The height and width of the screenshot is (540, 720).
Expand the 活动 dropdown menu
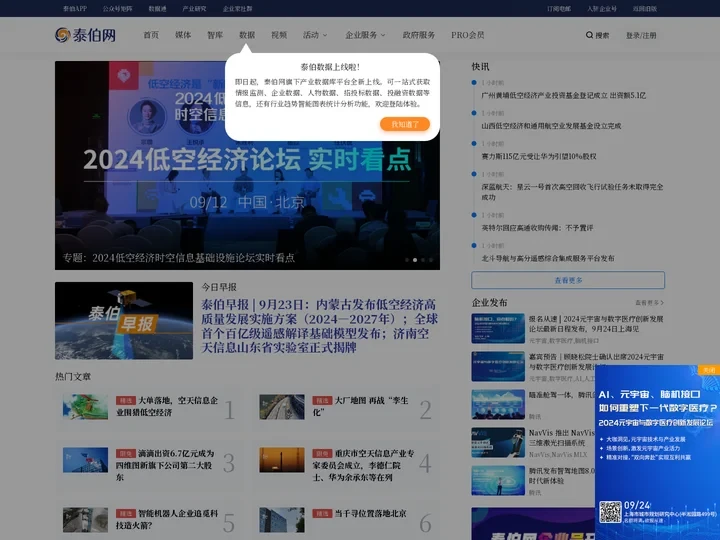coord(315,35)
